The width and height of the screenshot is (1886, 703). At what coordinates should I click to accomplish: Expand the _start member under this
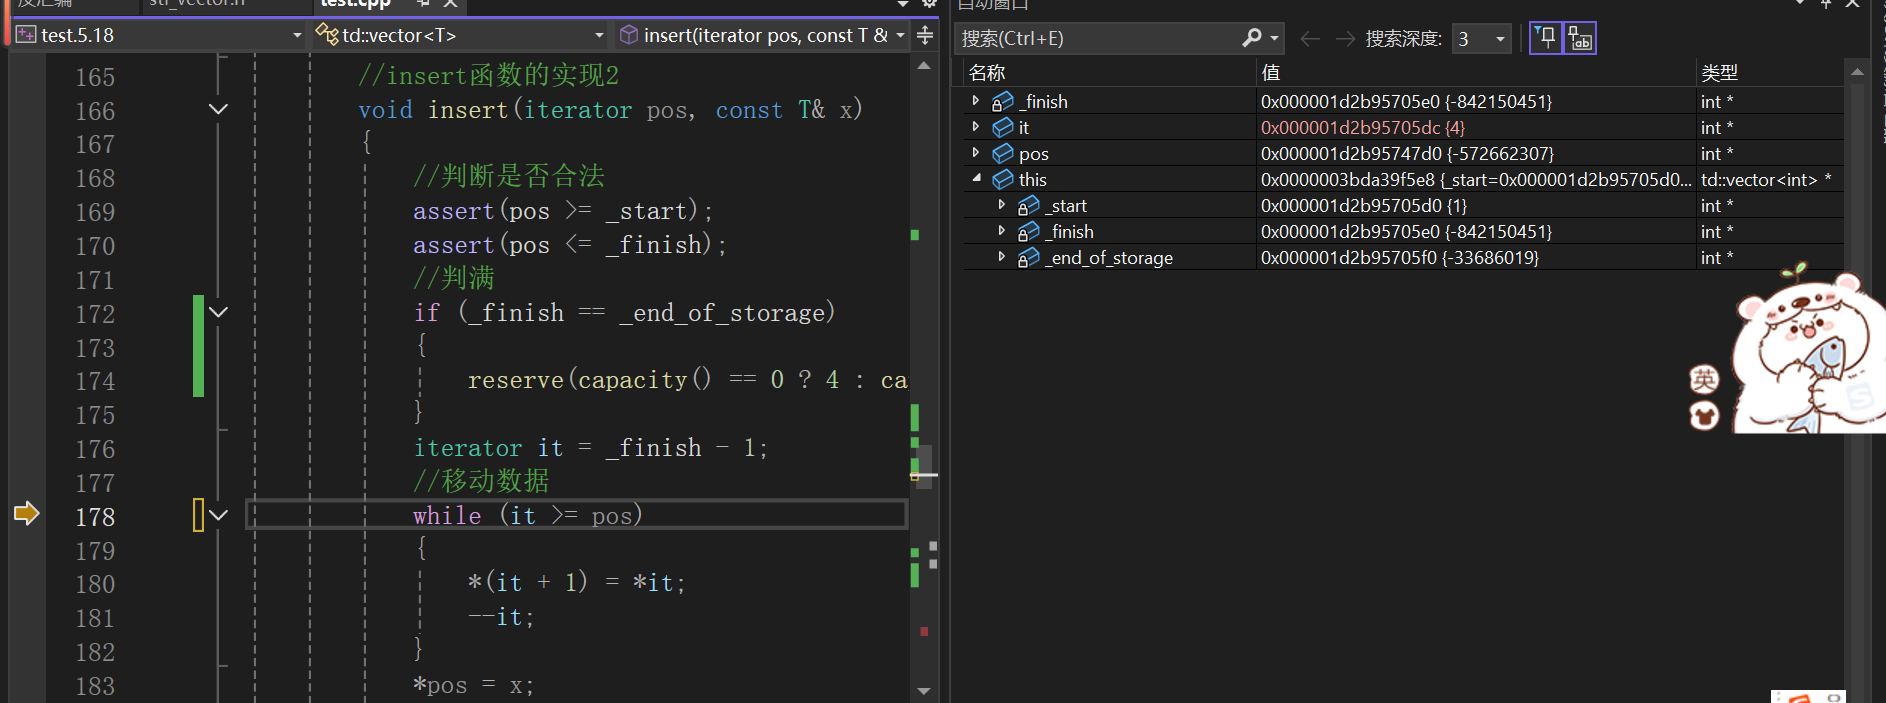(x=1001, y=205)
